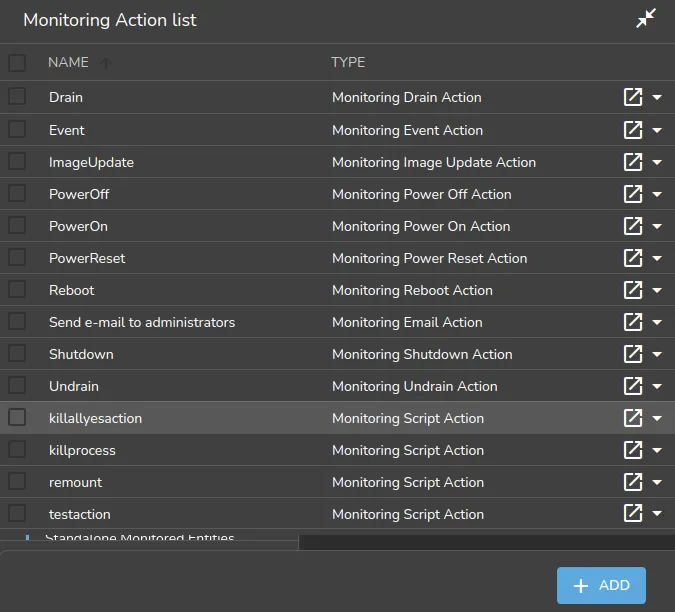Select the Shutdown checkbox
675x612 pixels.
tap(17, 353)
